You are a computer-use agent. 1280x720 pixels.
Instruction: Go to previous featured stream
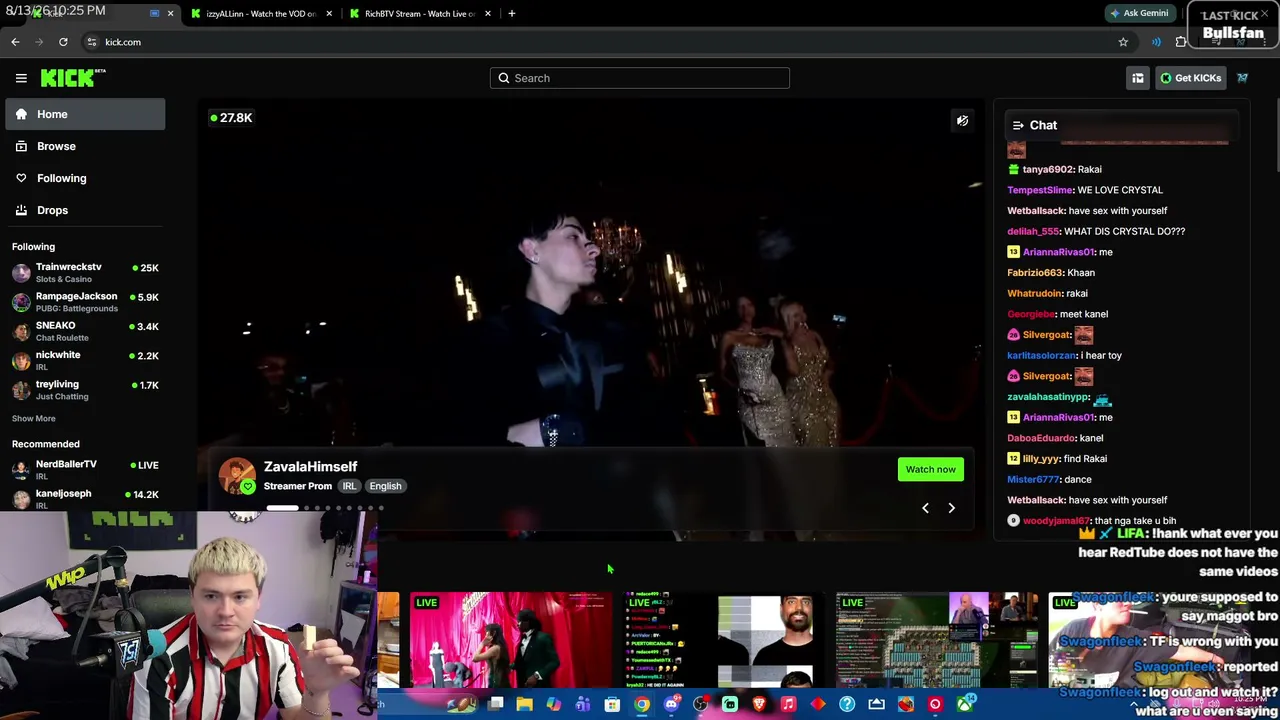925,508
